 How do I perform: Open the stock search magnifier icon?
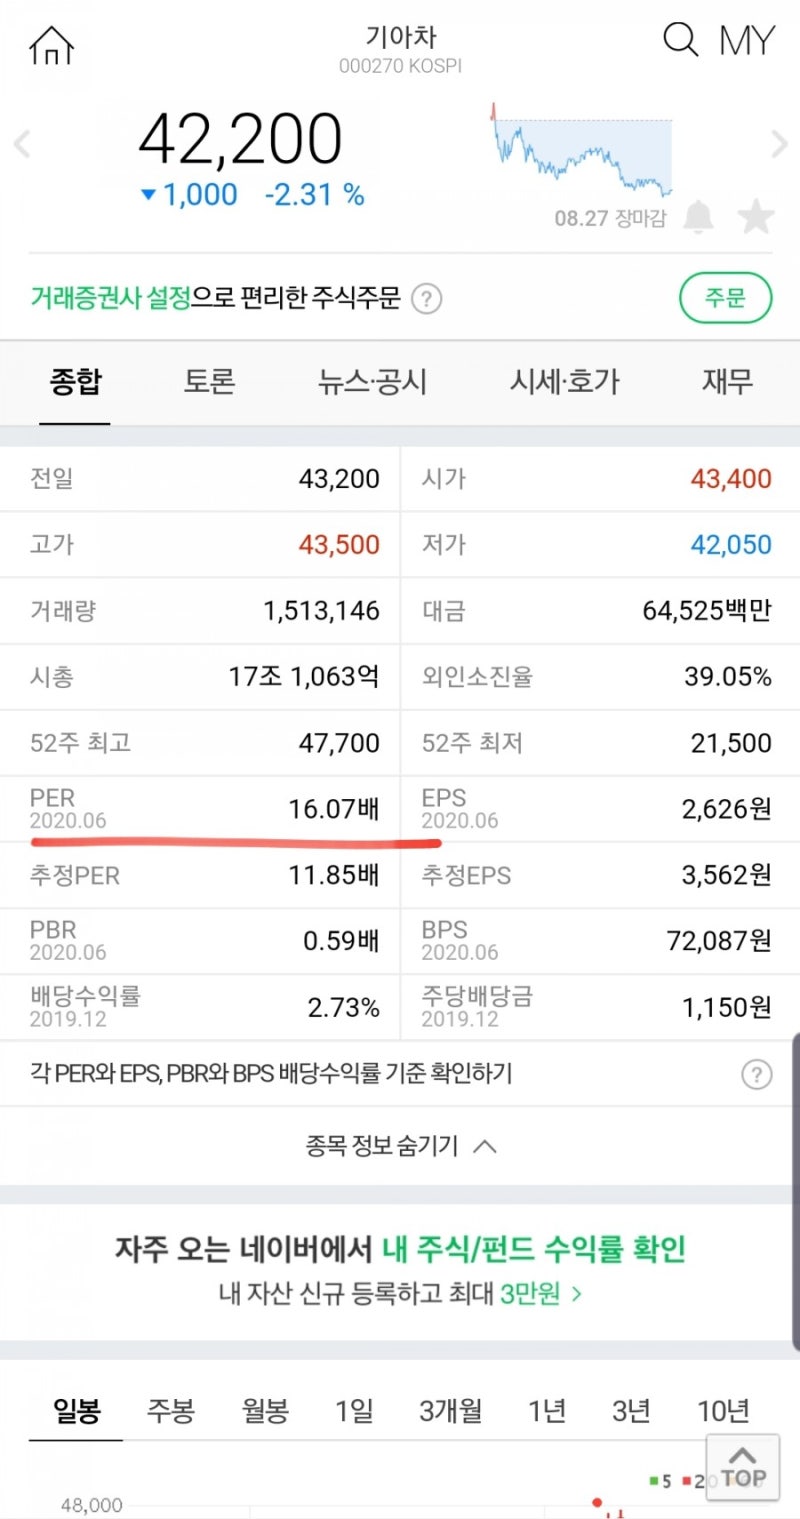[679, 40]
